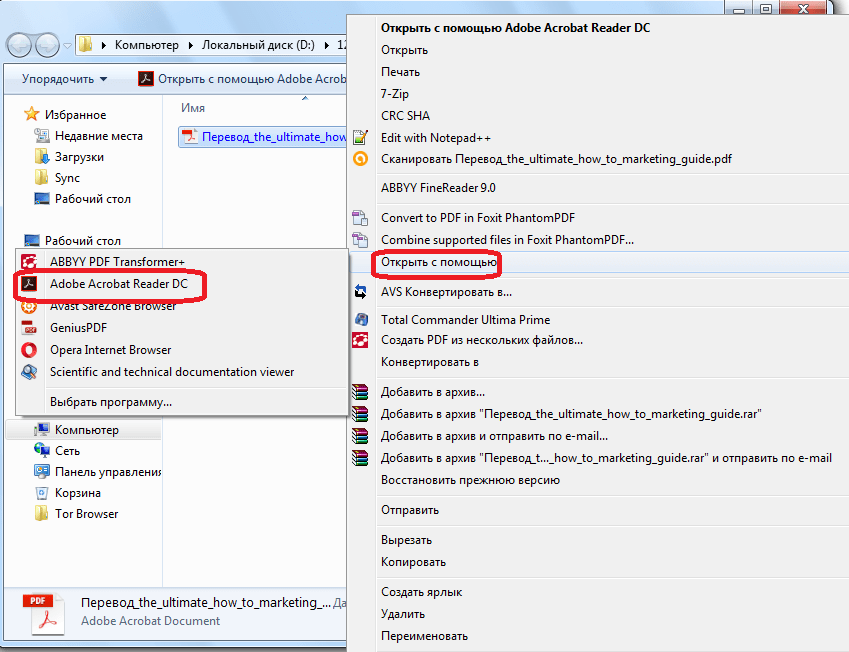Screen dimensions: 849x652
Task: Click the GeniusPDF program icon
Action: coord(29,328)
